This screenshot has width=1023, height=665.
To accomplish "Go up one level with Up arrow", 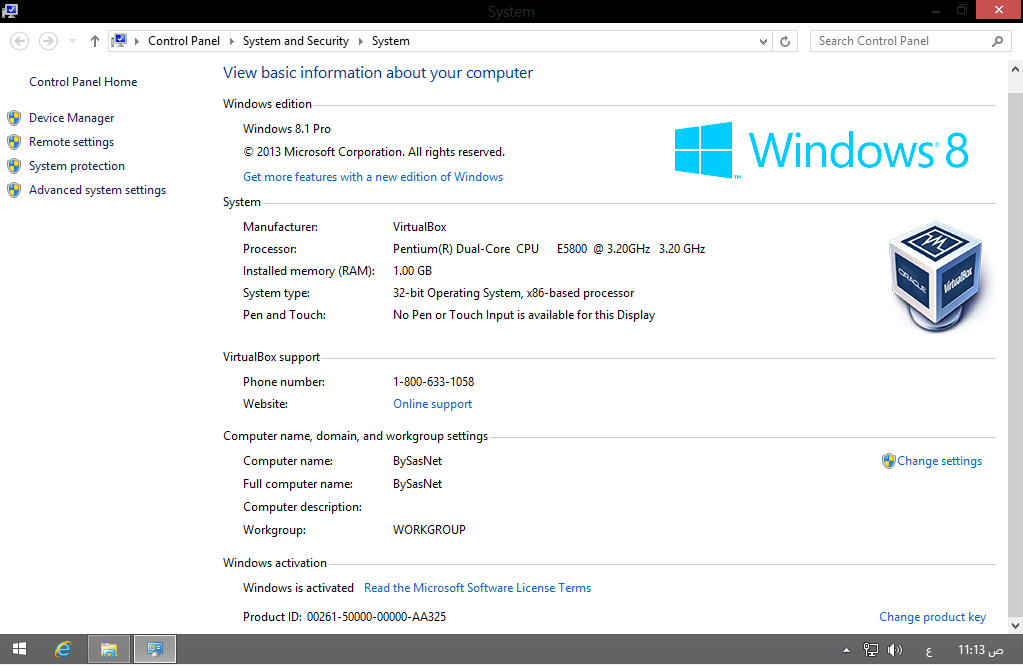I will (95, 41).
